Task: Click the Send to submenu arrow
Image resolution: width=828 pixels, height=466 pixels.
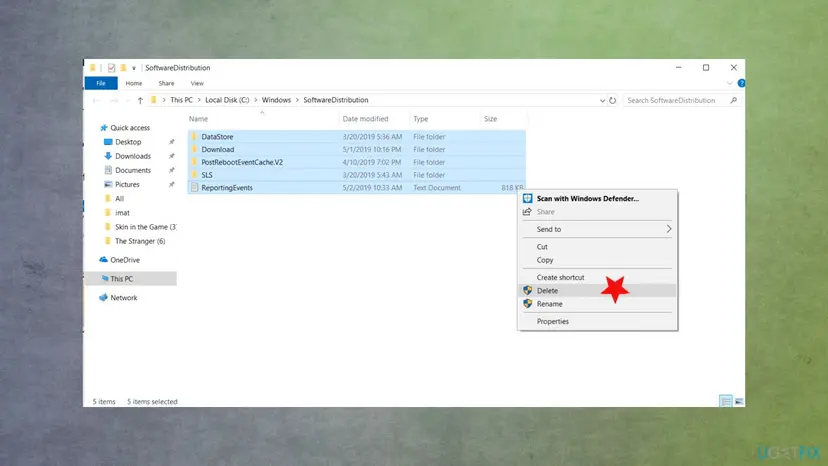Action: tap(669, 229)
